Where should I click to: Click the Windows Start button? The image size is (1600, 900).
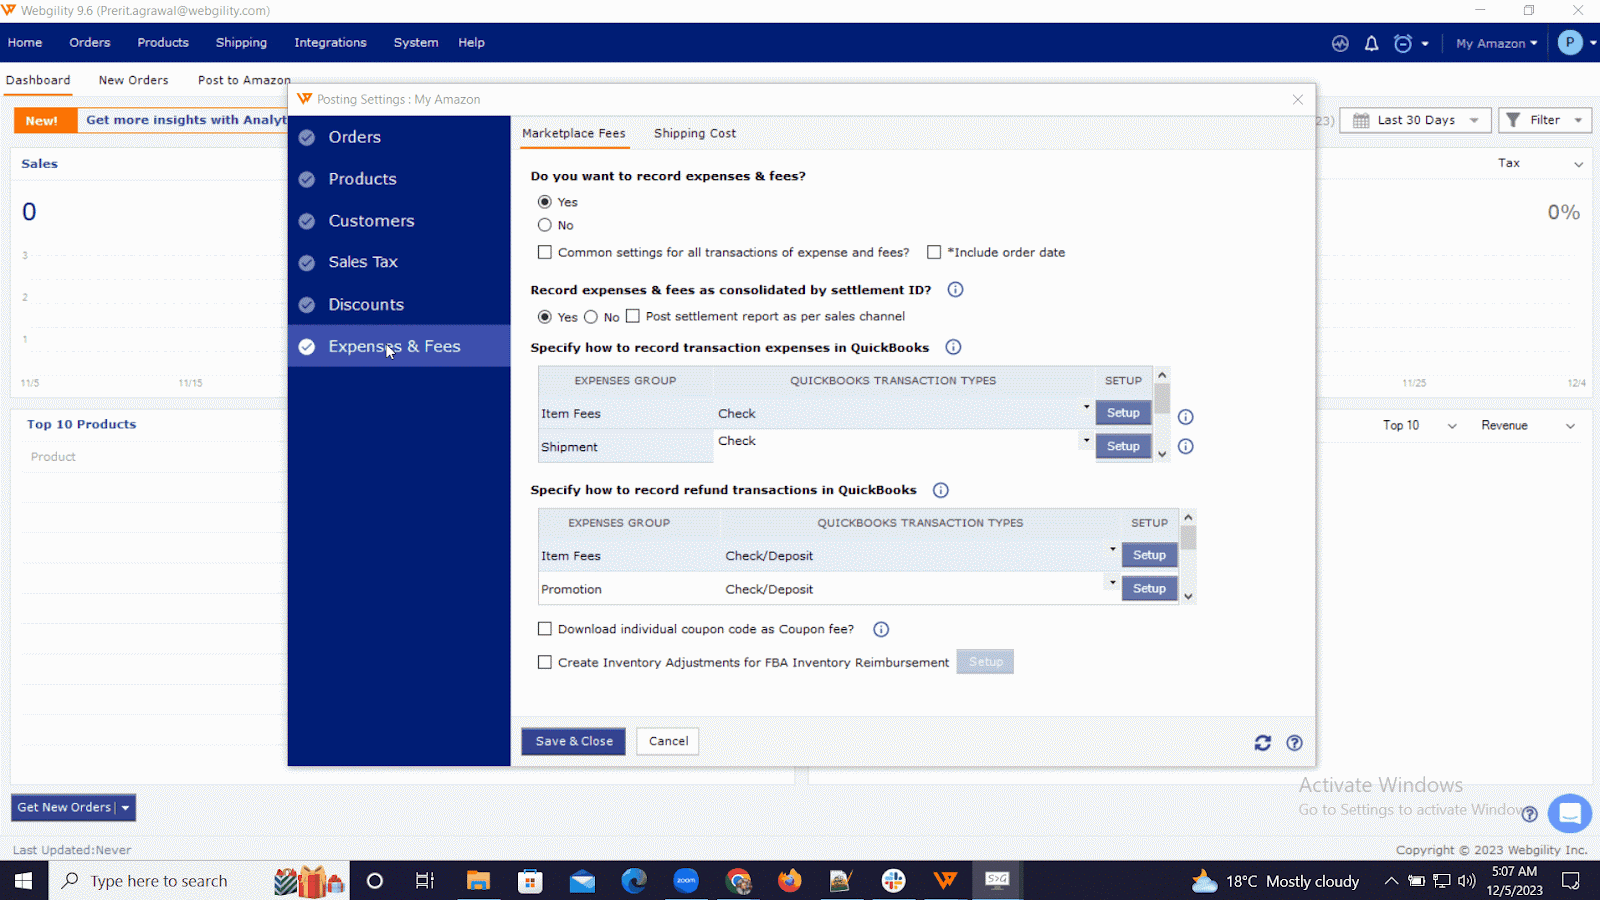(23, 880)
